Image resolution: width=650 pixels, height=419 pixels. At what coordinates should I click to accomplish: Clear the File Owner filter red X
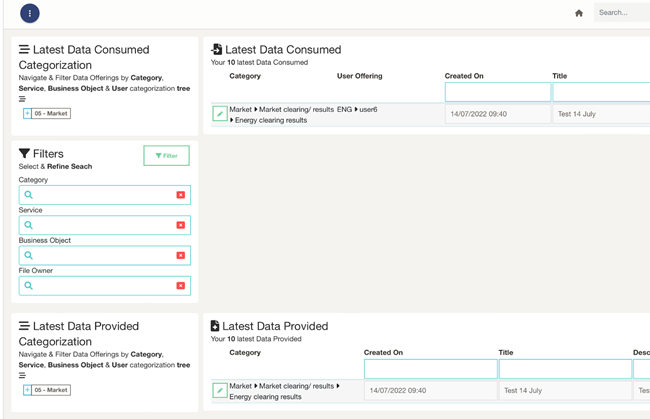[x=181, y=286]
